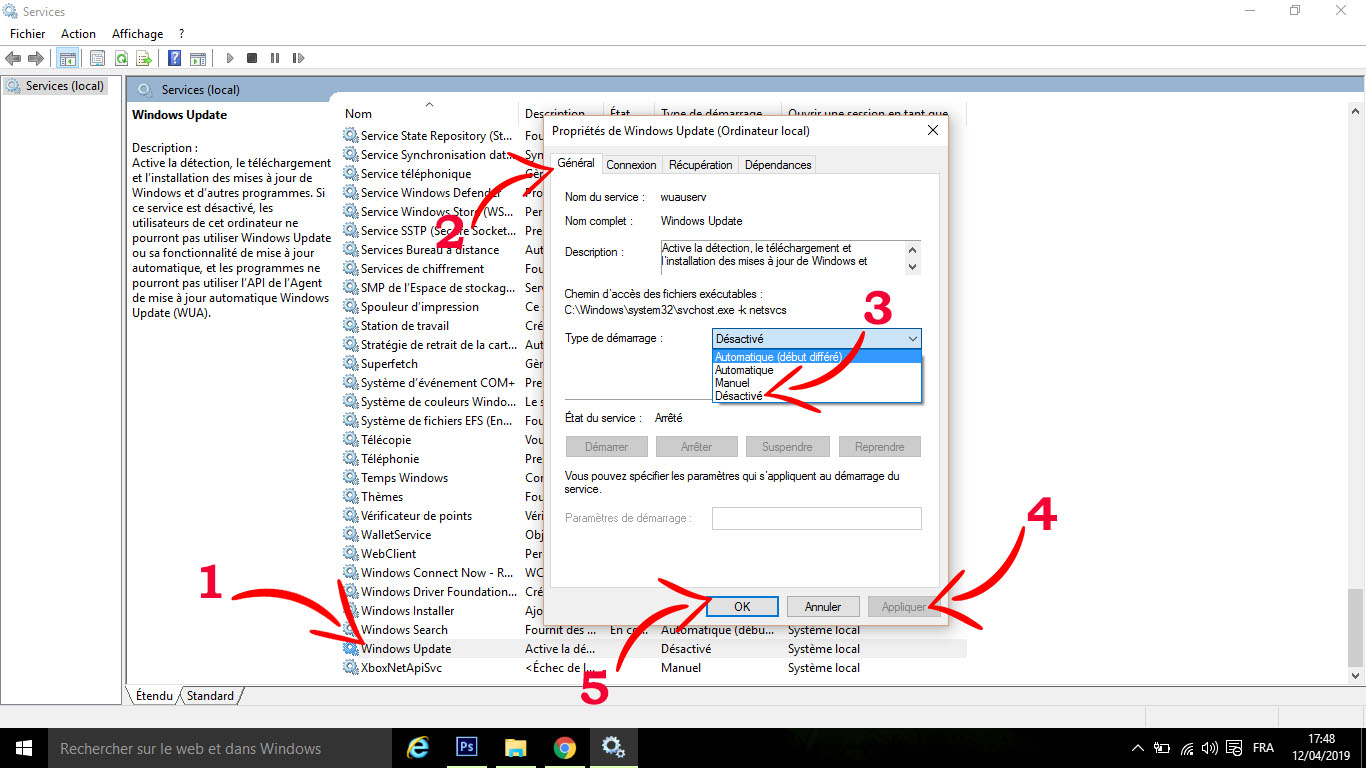
Task: Click the Reprendre service button
Action: 880,447
